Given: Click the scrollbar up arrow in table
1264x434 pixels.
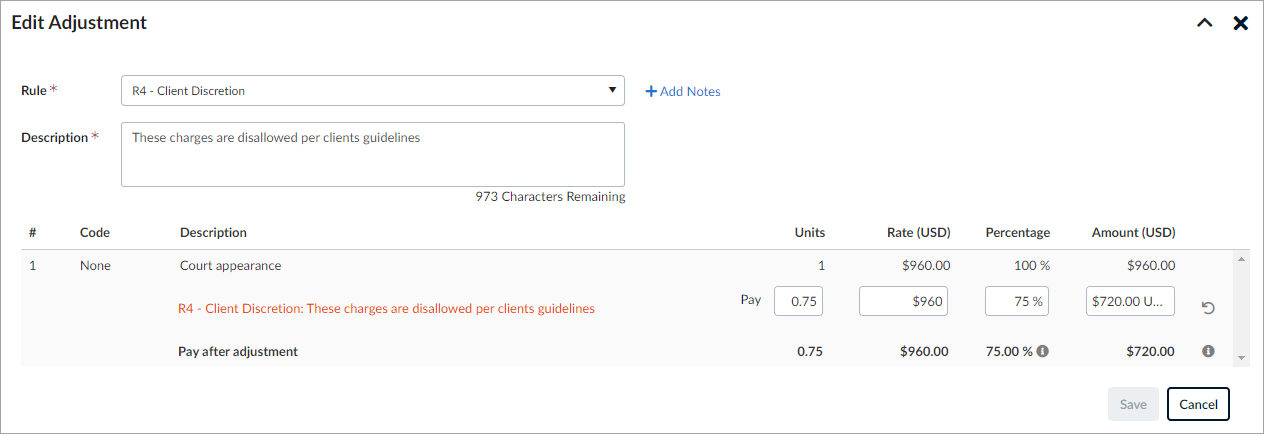Looking at the screenshot, I should [x=1241, y=260].
